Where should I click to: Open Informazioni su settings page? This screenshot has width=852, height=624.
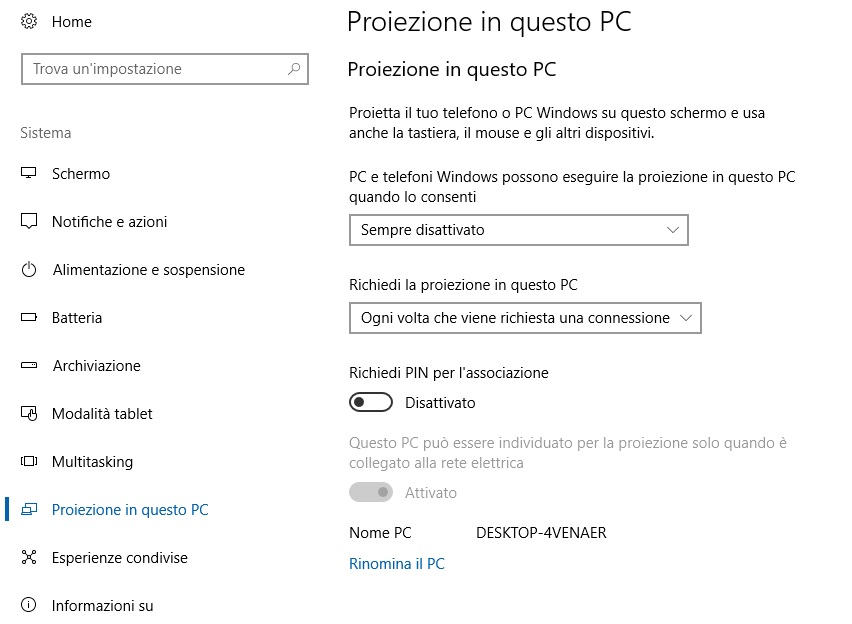(102, 605)
